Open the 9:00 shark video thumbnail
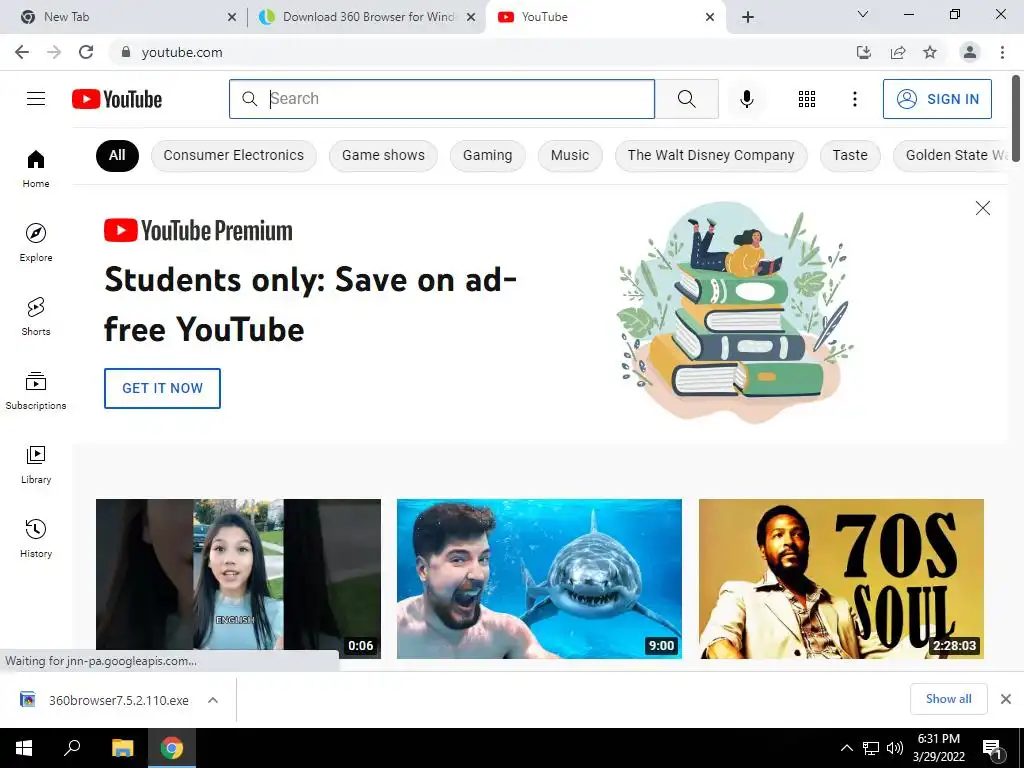The image size is (1024, 768). (x=539, y=579)
